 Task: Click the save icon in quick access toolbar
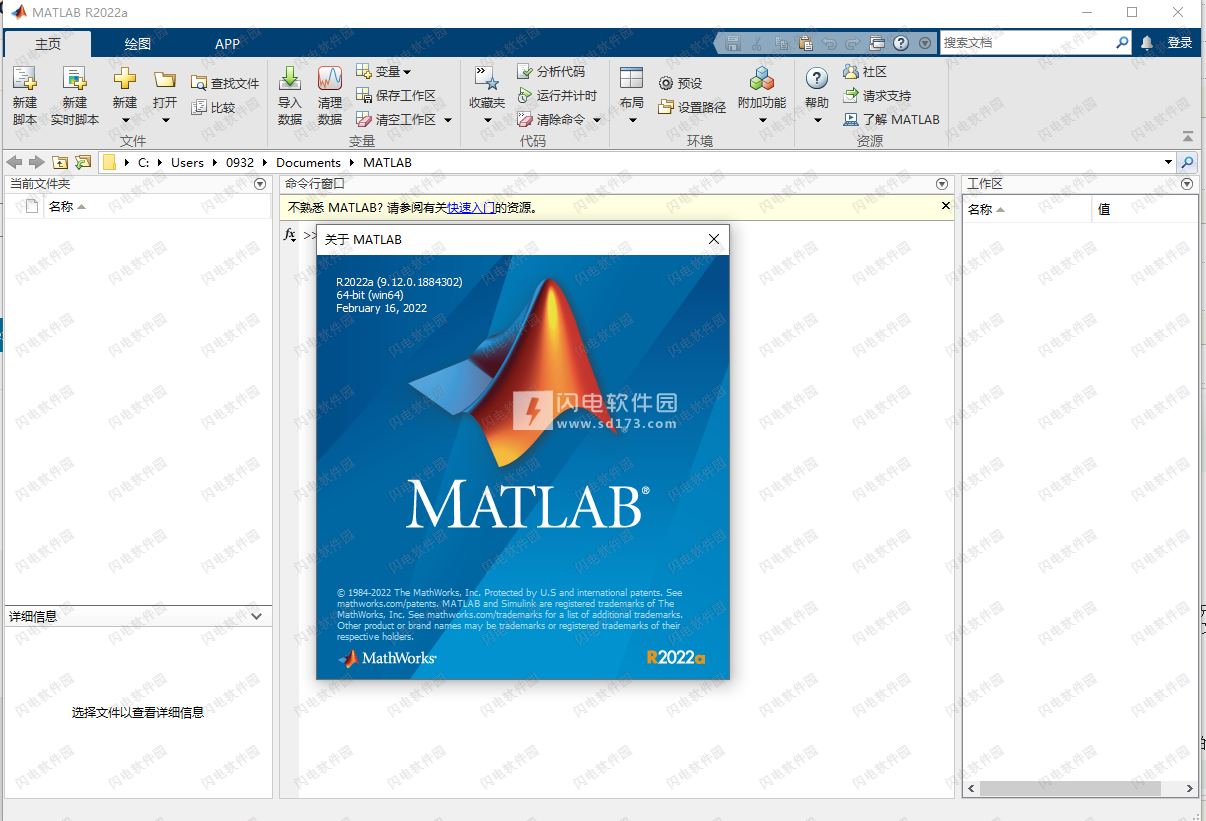tap(733, 43)
